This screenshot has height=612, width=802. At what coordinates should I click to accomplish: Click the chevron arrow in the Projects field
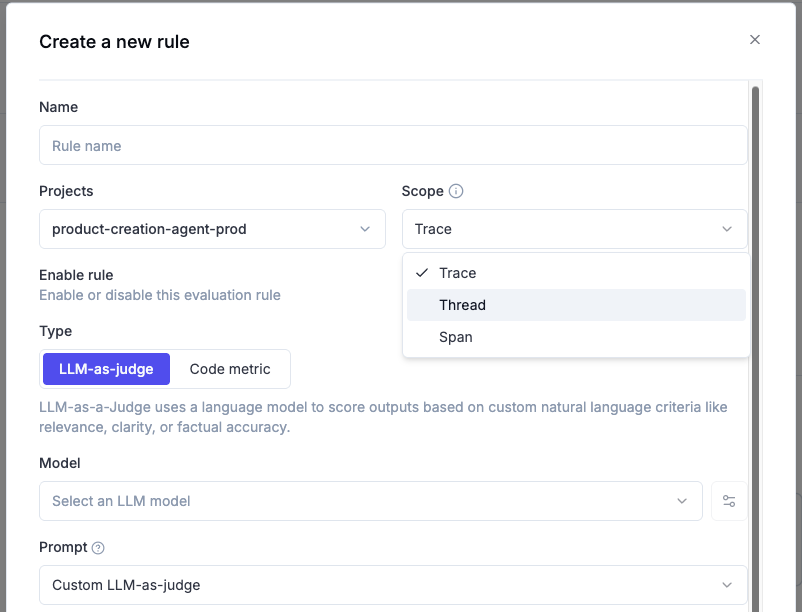click(365, 229)
